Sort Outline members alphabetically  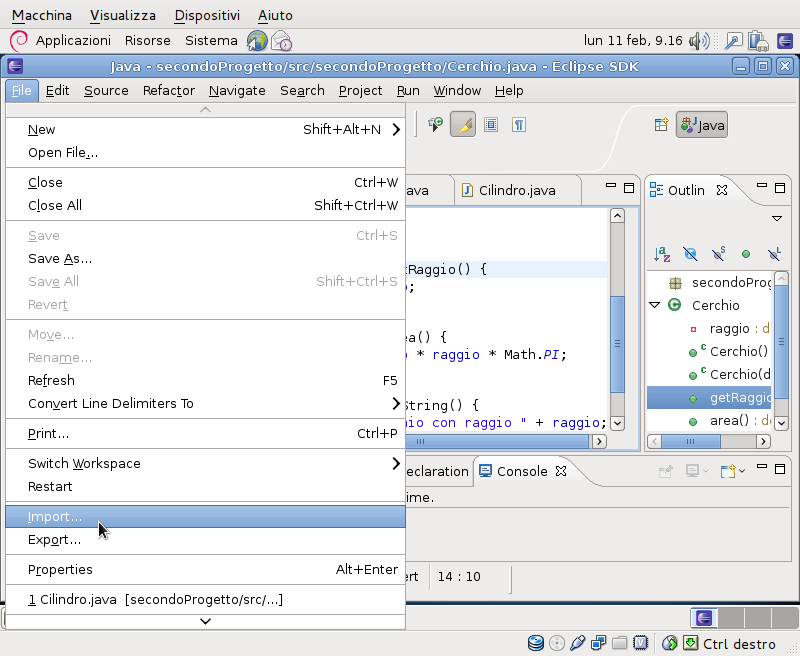[x=661, y=254]
